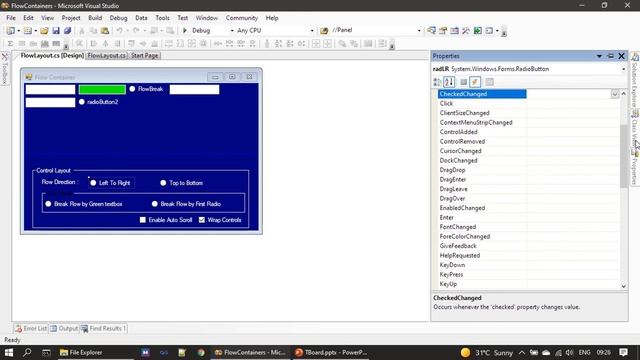Click the Properties list scrollbar thumb
Viewport: 640px width, 360px height.
(x=623, y=156)
